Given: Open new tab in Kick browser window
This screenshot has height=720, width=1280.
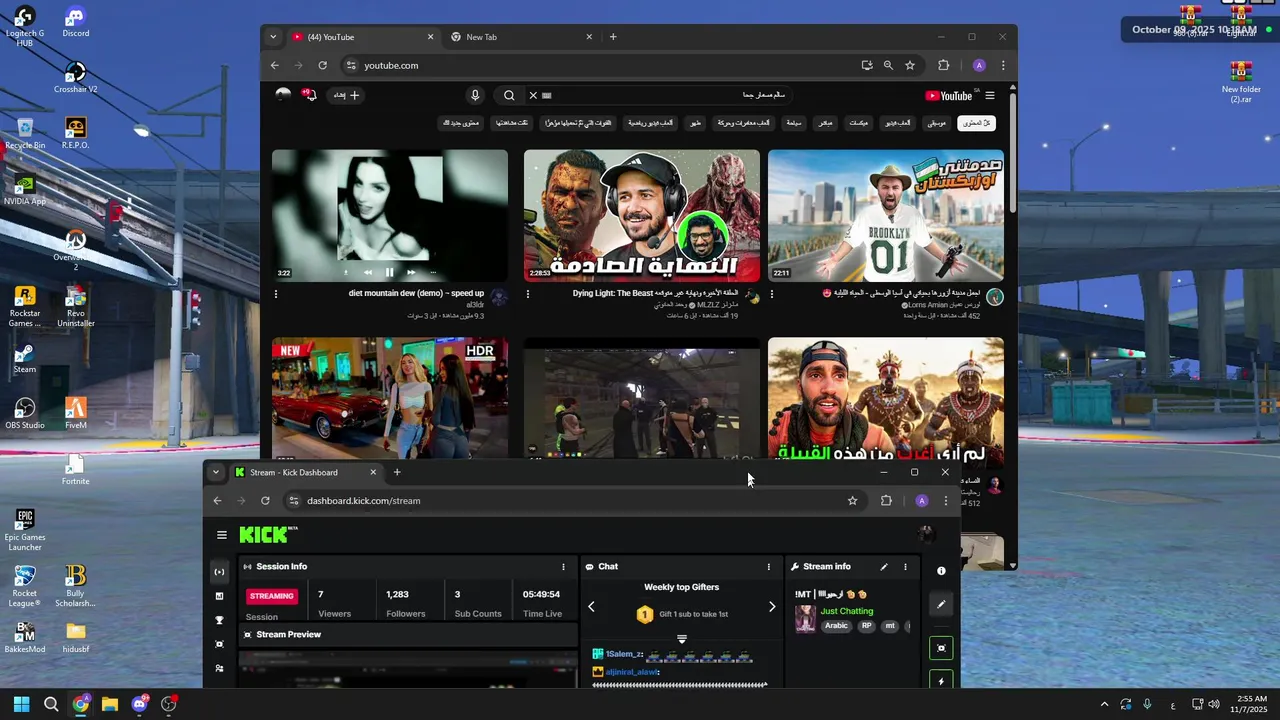Looking at the screenshot, I should [x=397, y=472].
